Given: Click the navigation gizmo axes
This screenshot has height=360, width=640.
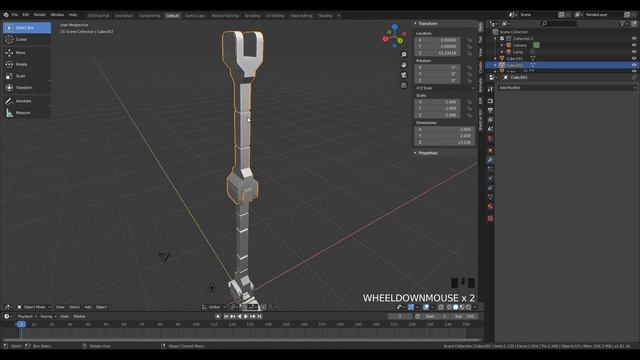Looking at the screenshot, I should tap(393, 36).
